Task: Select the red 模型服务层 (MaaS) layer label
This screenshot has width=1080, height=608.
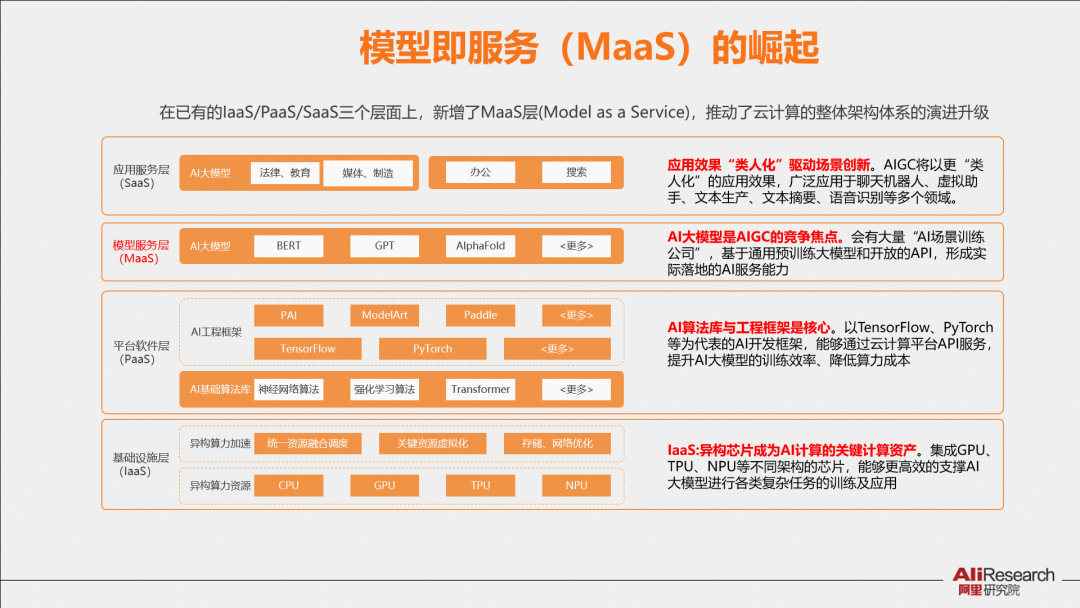Action: pos(141,252)
